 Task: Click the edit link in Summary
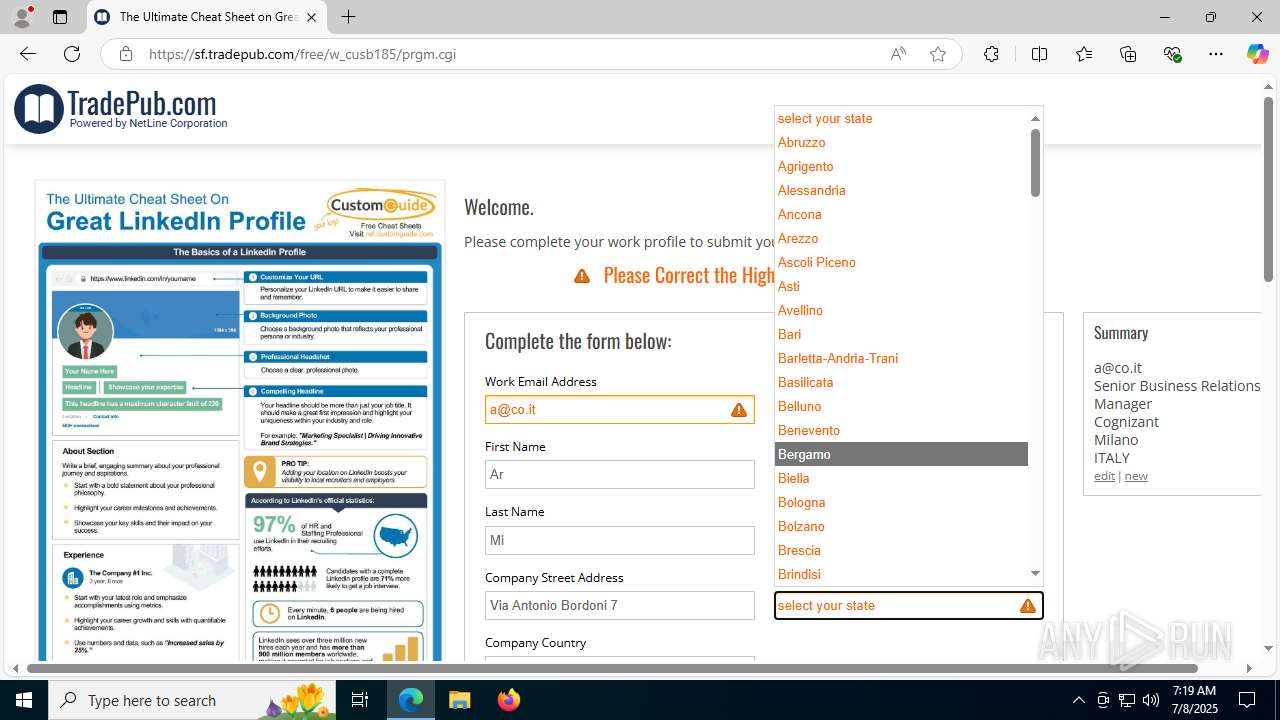pos(1104,476)
